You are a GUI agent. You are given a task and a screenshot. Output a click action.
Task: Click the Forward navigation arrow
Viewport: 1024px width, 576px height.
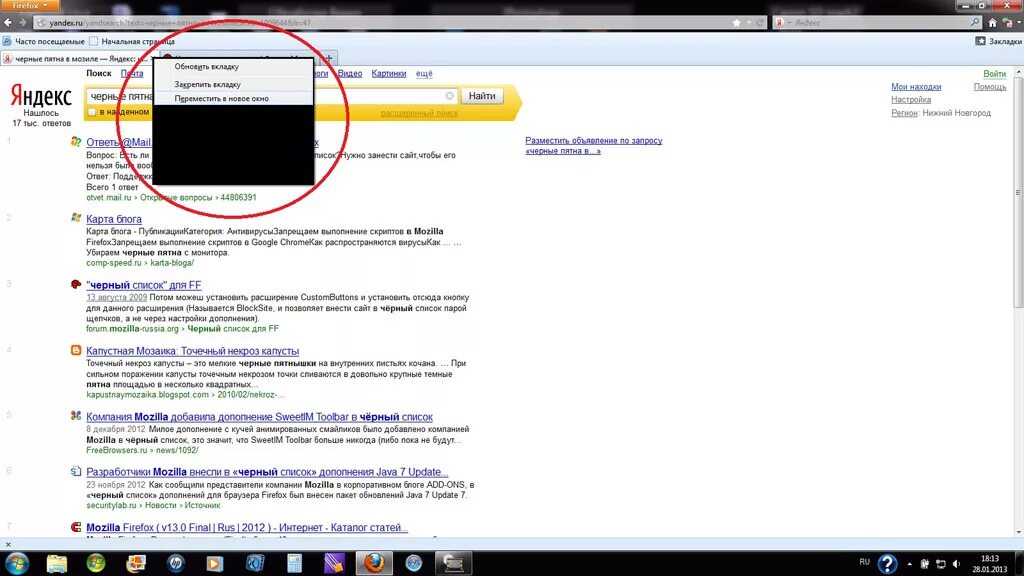click(x=23, y=22)
